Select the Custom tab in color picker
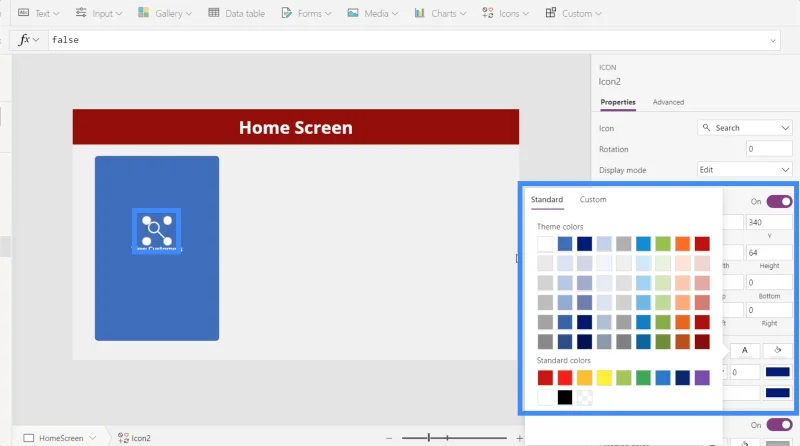800x446 pixels. [593, 200]
